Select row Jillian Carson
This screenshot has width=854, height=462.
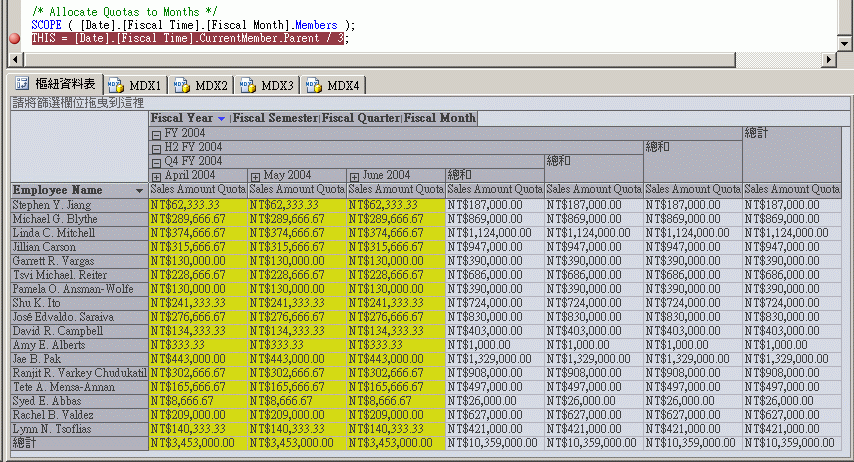click(x=80, y=247)
